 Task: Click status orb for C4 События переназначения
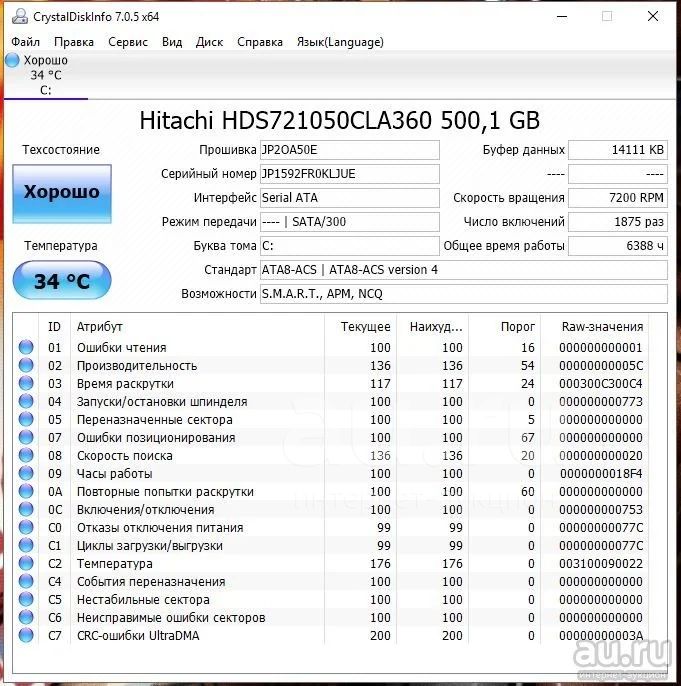[26, 581]
